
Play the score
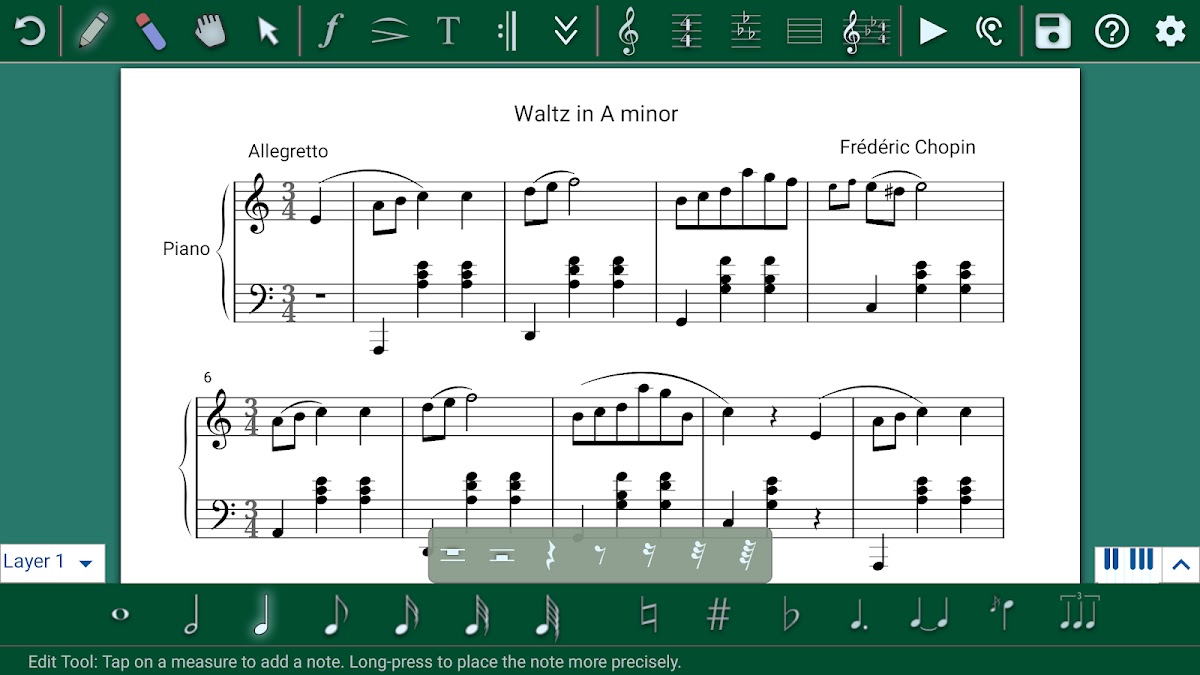[932, 31]
